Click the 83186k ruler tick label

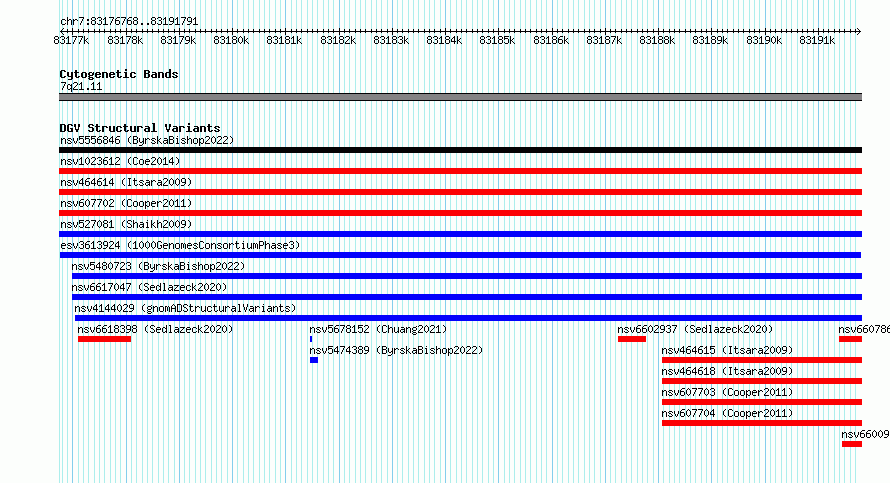point(551,40)
